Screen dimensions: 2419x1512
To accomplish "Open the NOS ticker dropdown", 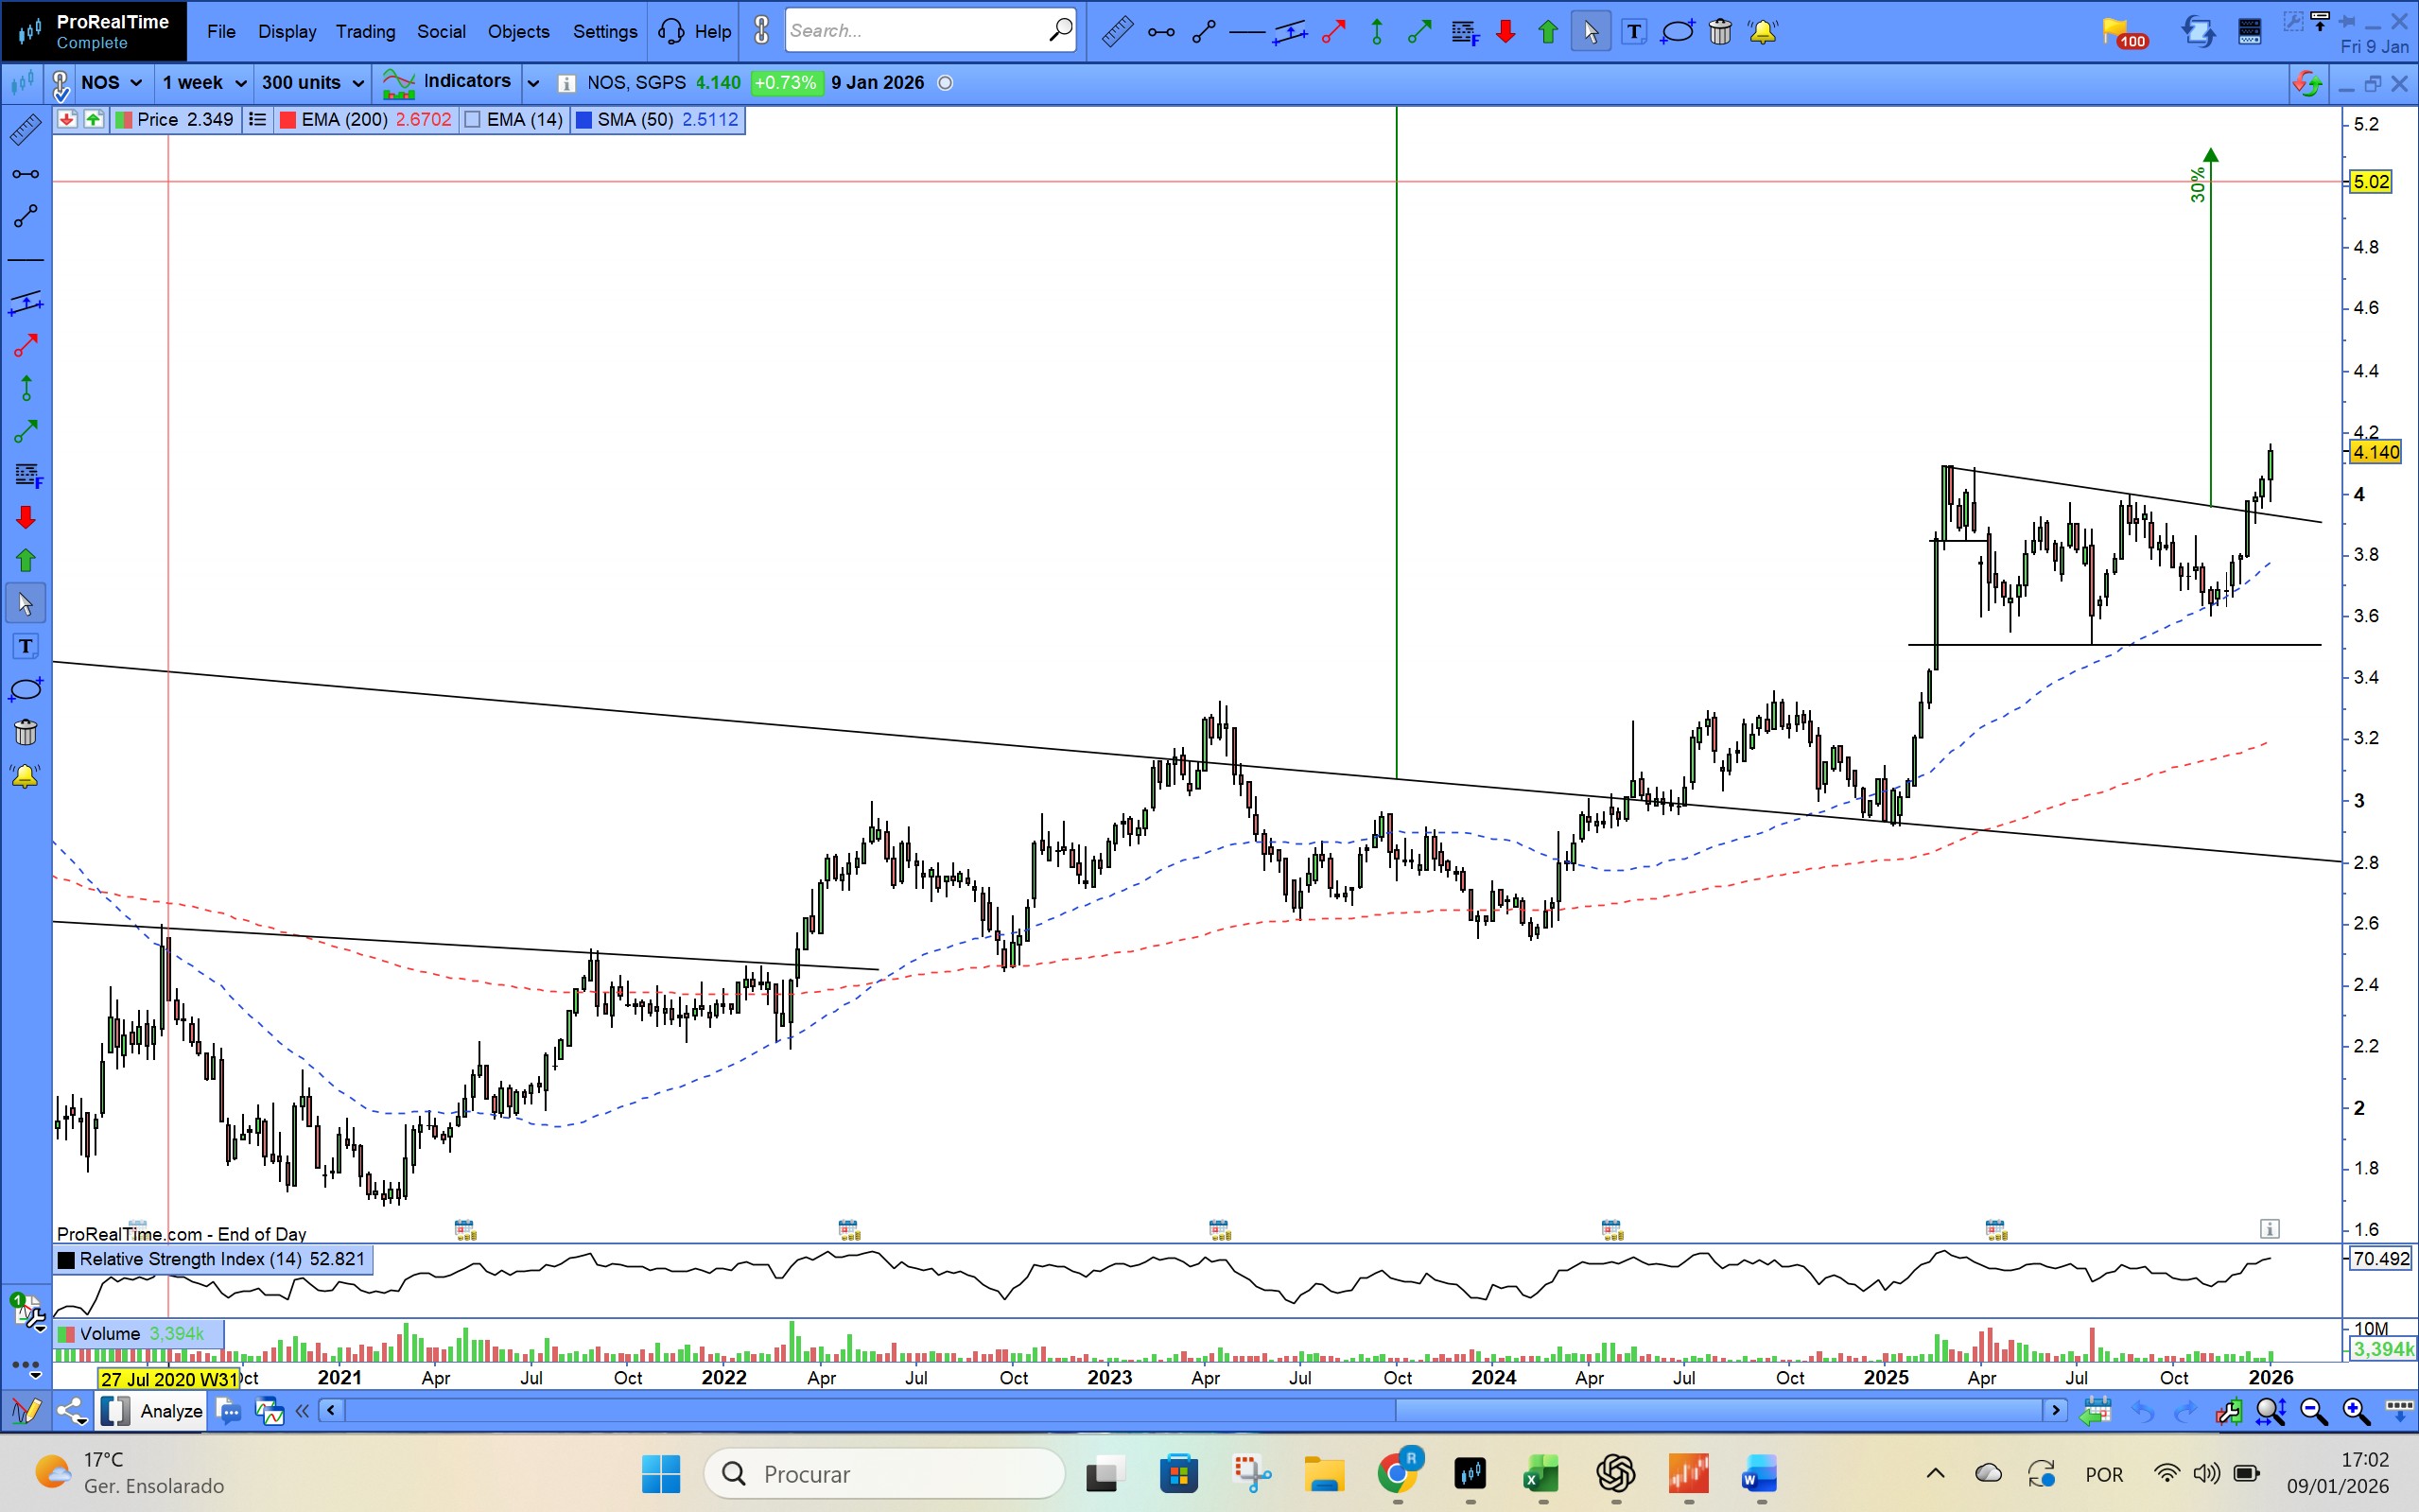I will click(x=110, y=83).
